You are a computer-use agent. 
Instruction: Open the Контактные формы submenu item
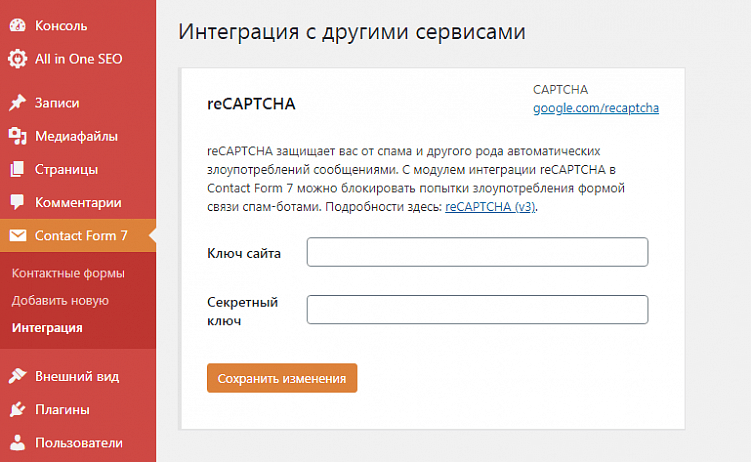(x=68, y=273)
